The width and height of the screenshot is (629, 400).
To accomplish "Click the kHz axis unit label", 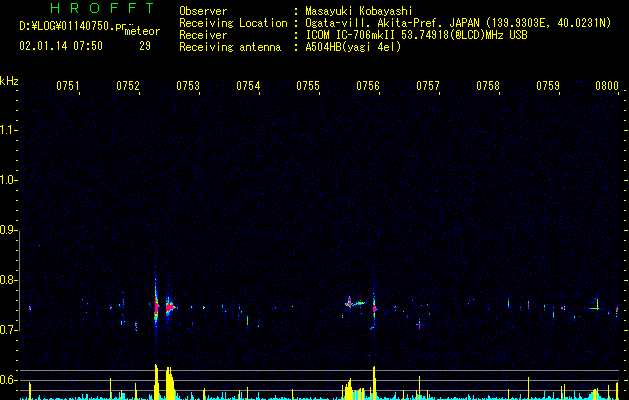I will coord(9,81).
